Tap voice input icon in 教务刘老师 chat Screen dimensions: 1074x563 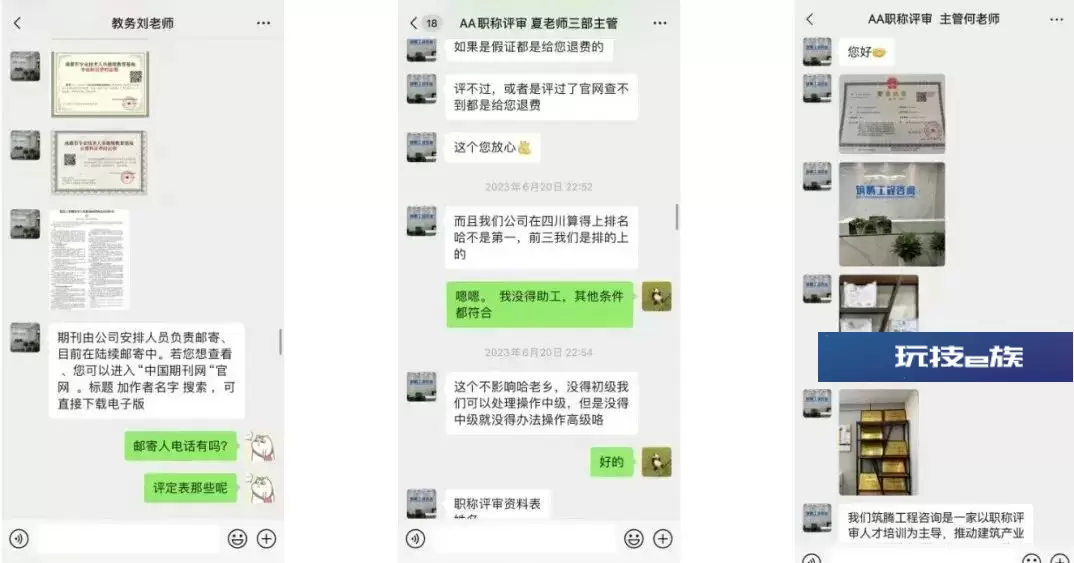19,539
